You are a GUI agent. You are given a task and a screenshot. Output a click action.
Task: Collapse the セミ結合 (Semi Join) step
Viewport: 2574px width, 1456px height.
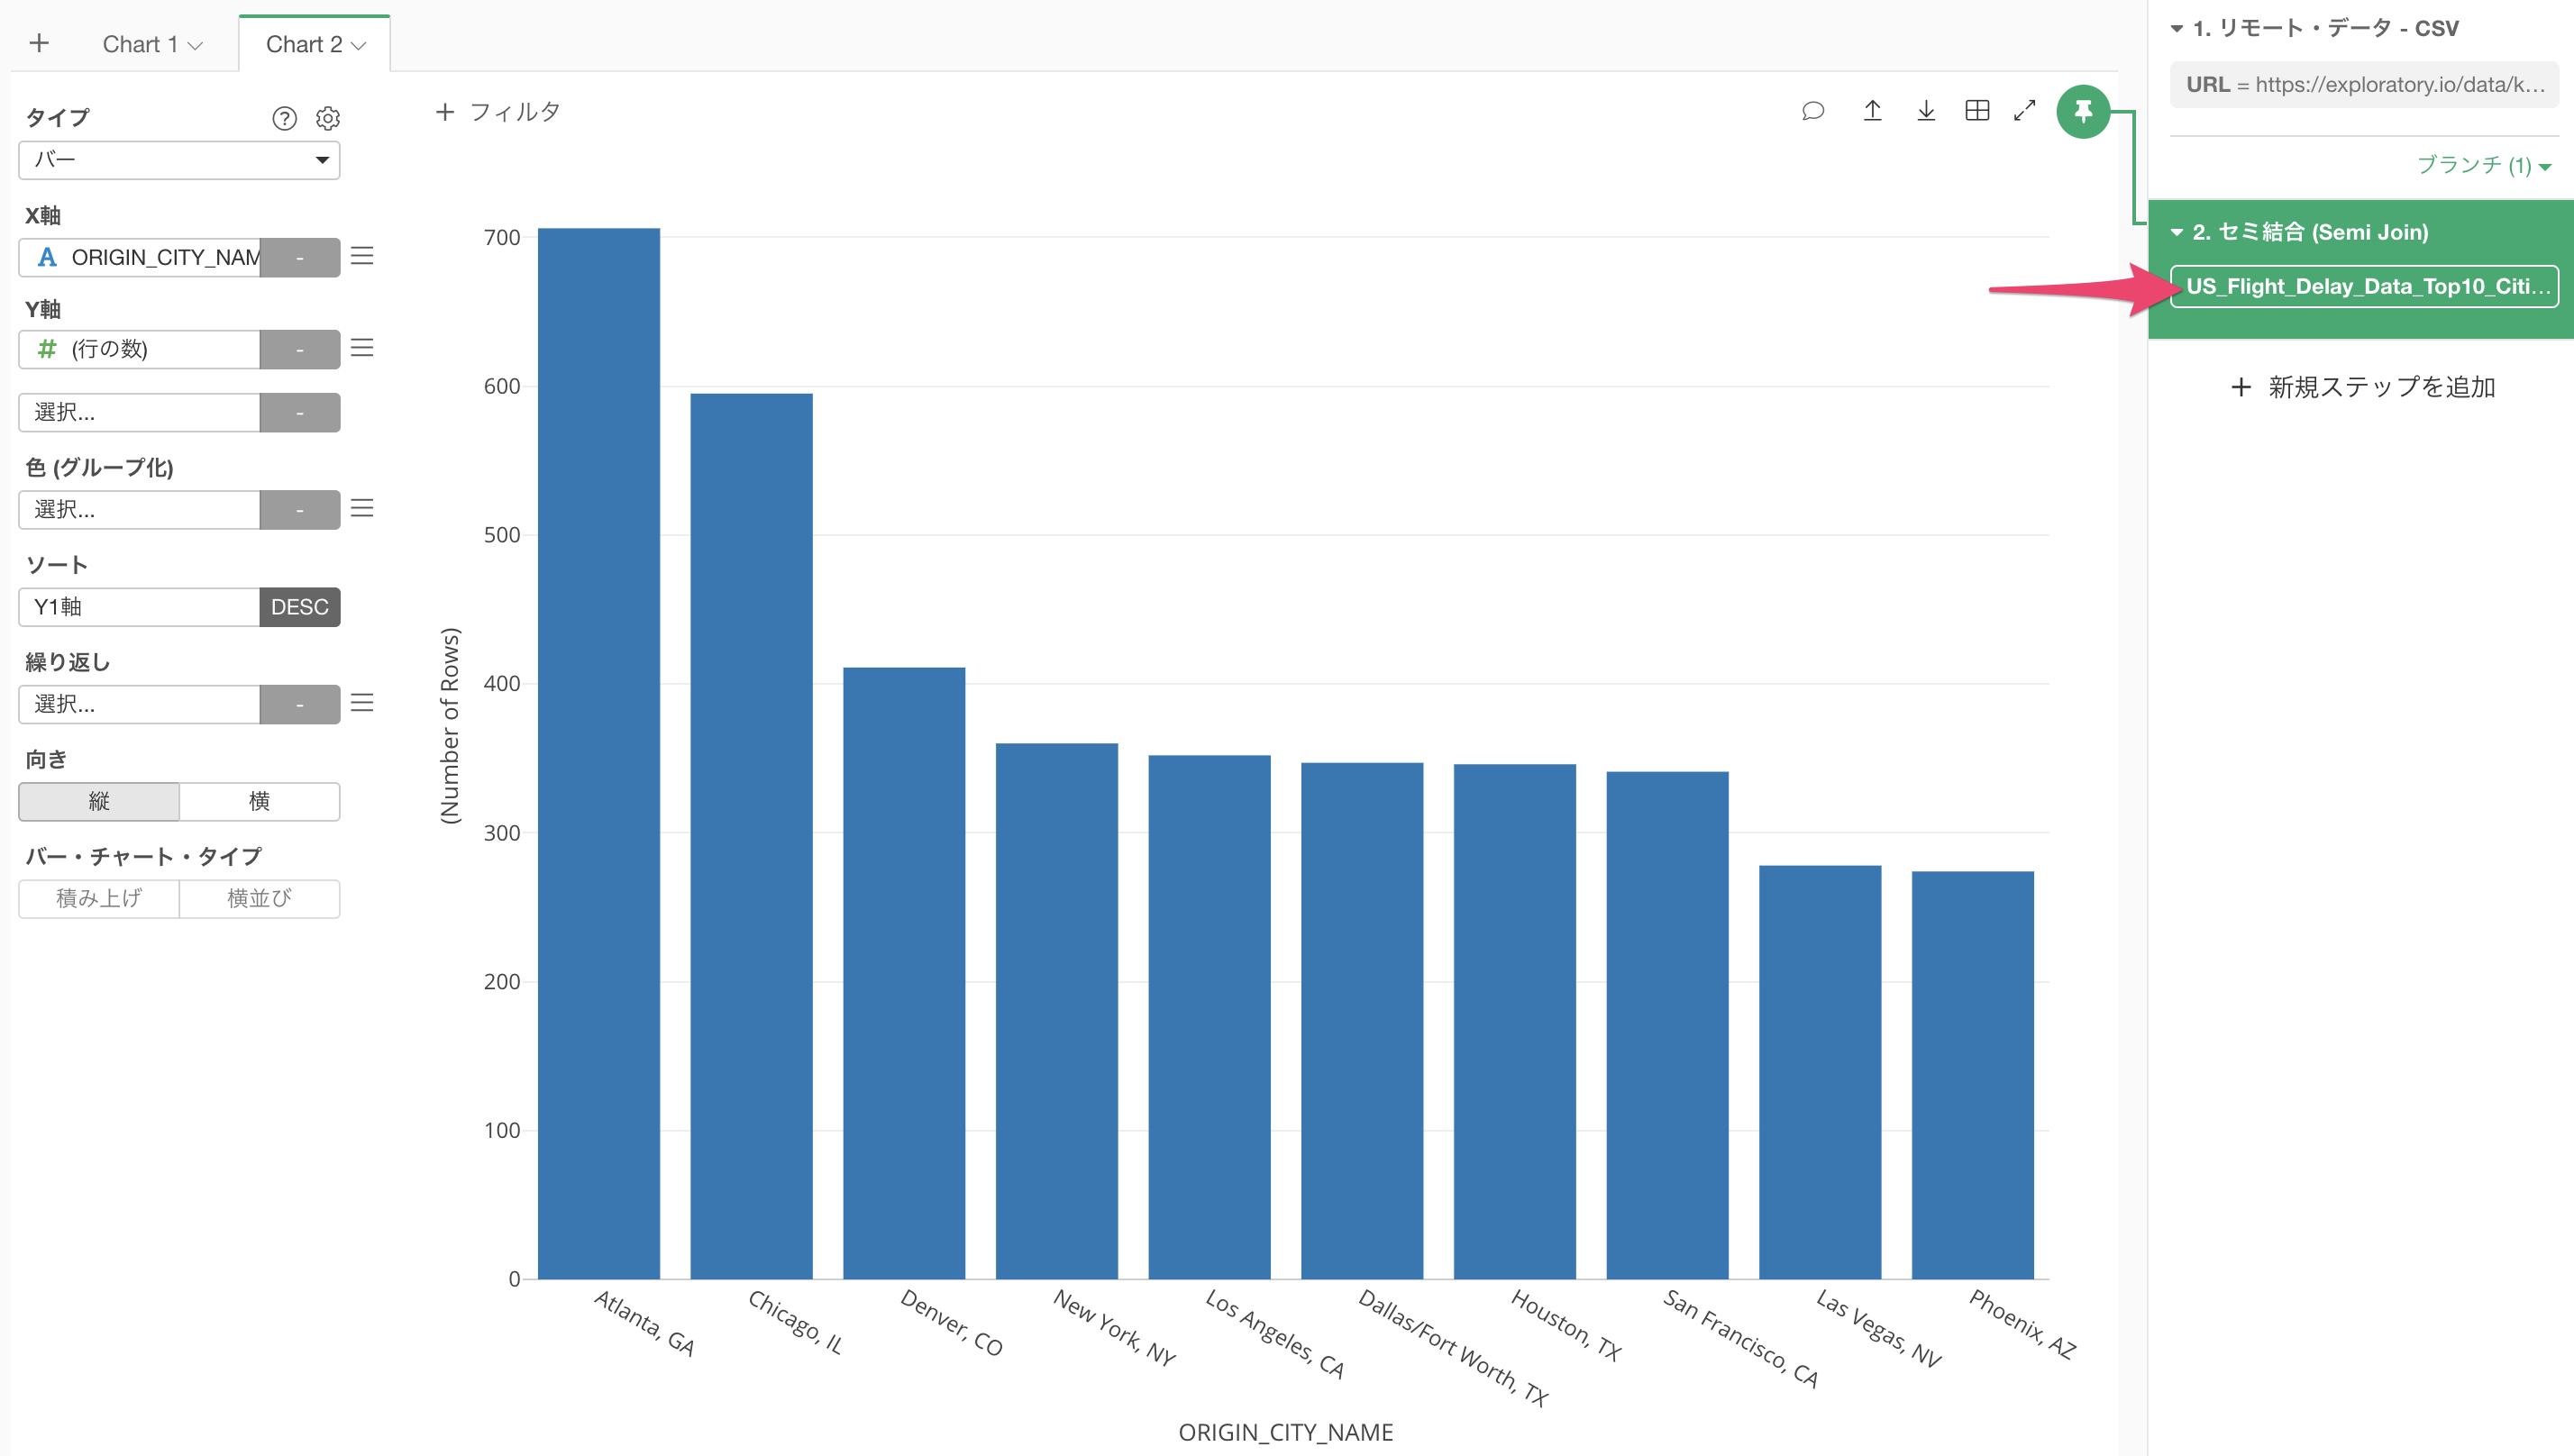[x=2177, y=232]
